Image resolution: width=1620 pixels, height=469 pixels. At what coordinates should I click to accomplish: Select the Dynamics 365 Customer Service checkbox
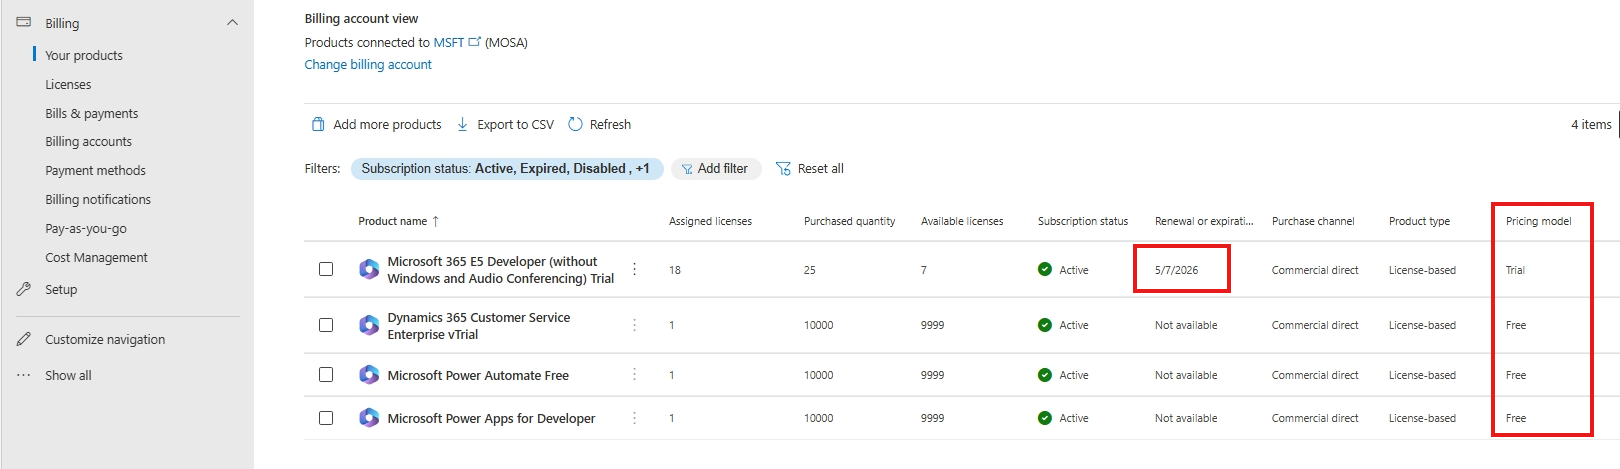[x=326, y=325]
